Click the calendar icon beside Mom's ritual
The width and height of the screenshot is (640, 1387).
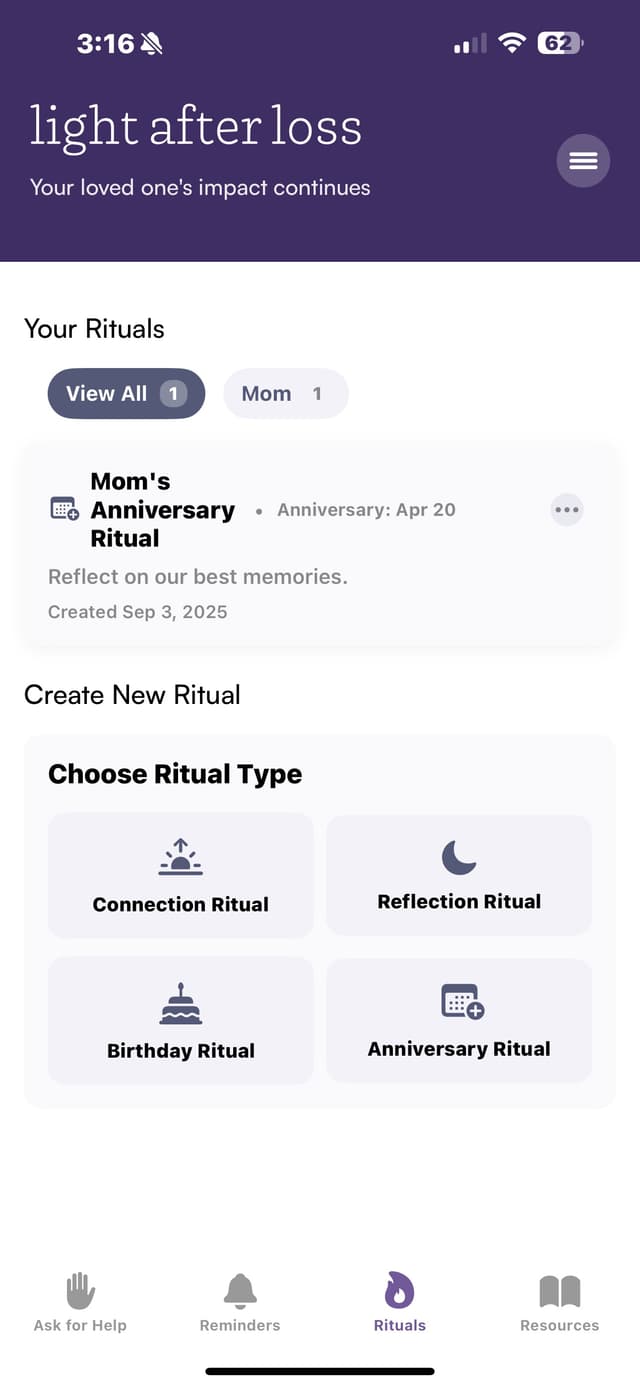[x=64, y=510]
